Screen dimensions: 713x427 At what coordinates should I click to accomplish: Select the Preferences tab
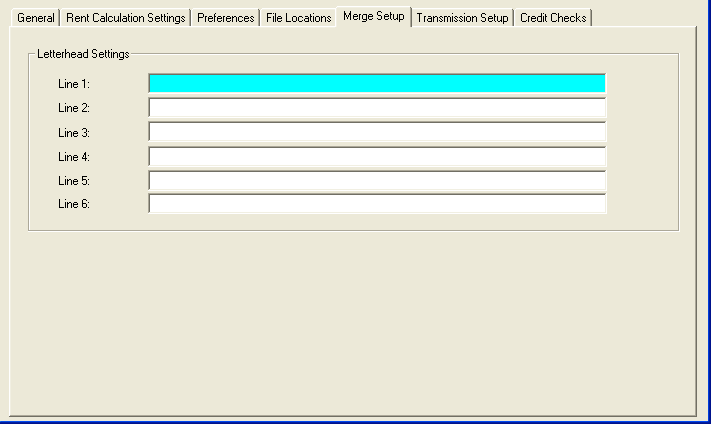coord(225,18)
